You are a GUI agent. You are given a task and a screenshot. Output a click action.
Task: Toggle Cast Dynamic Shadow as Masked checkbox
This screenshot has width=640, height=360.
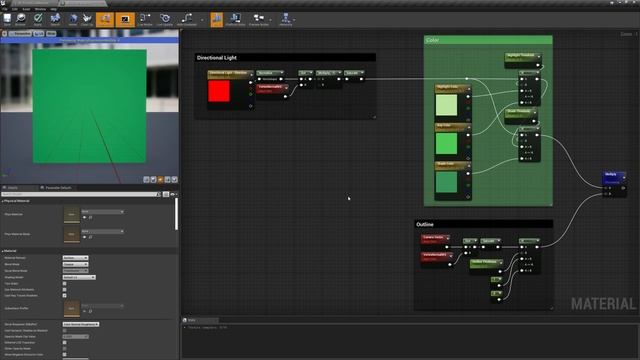64,331
